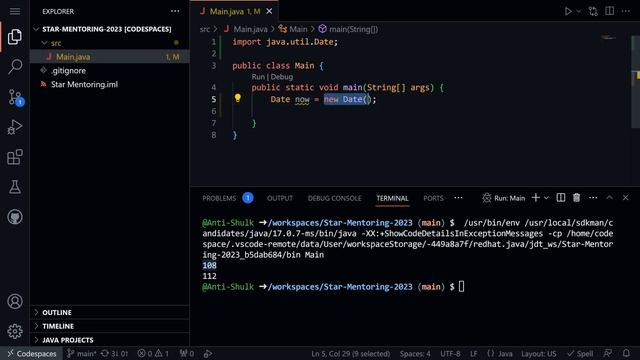Synchronize changes in status bar
Viewport: 640px width, 360px height.
tap(114, 353)
